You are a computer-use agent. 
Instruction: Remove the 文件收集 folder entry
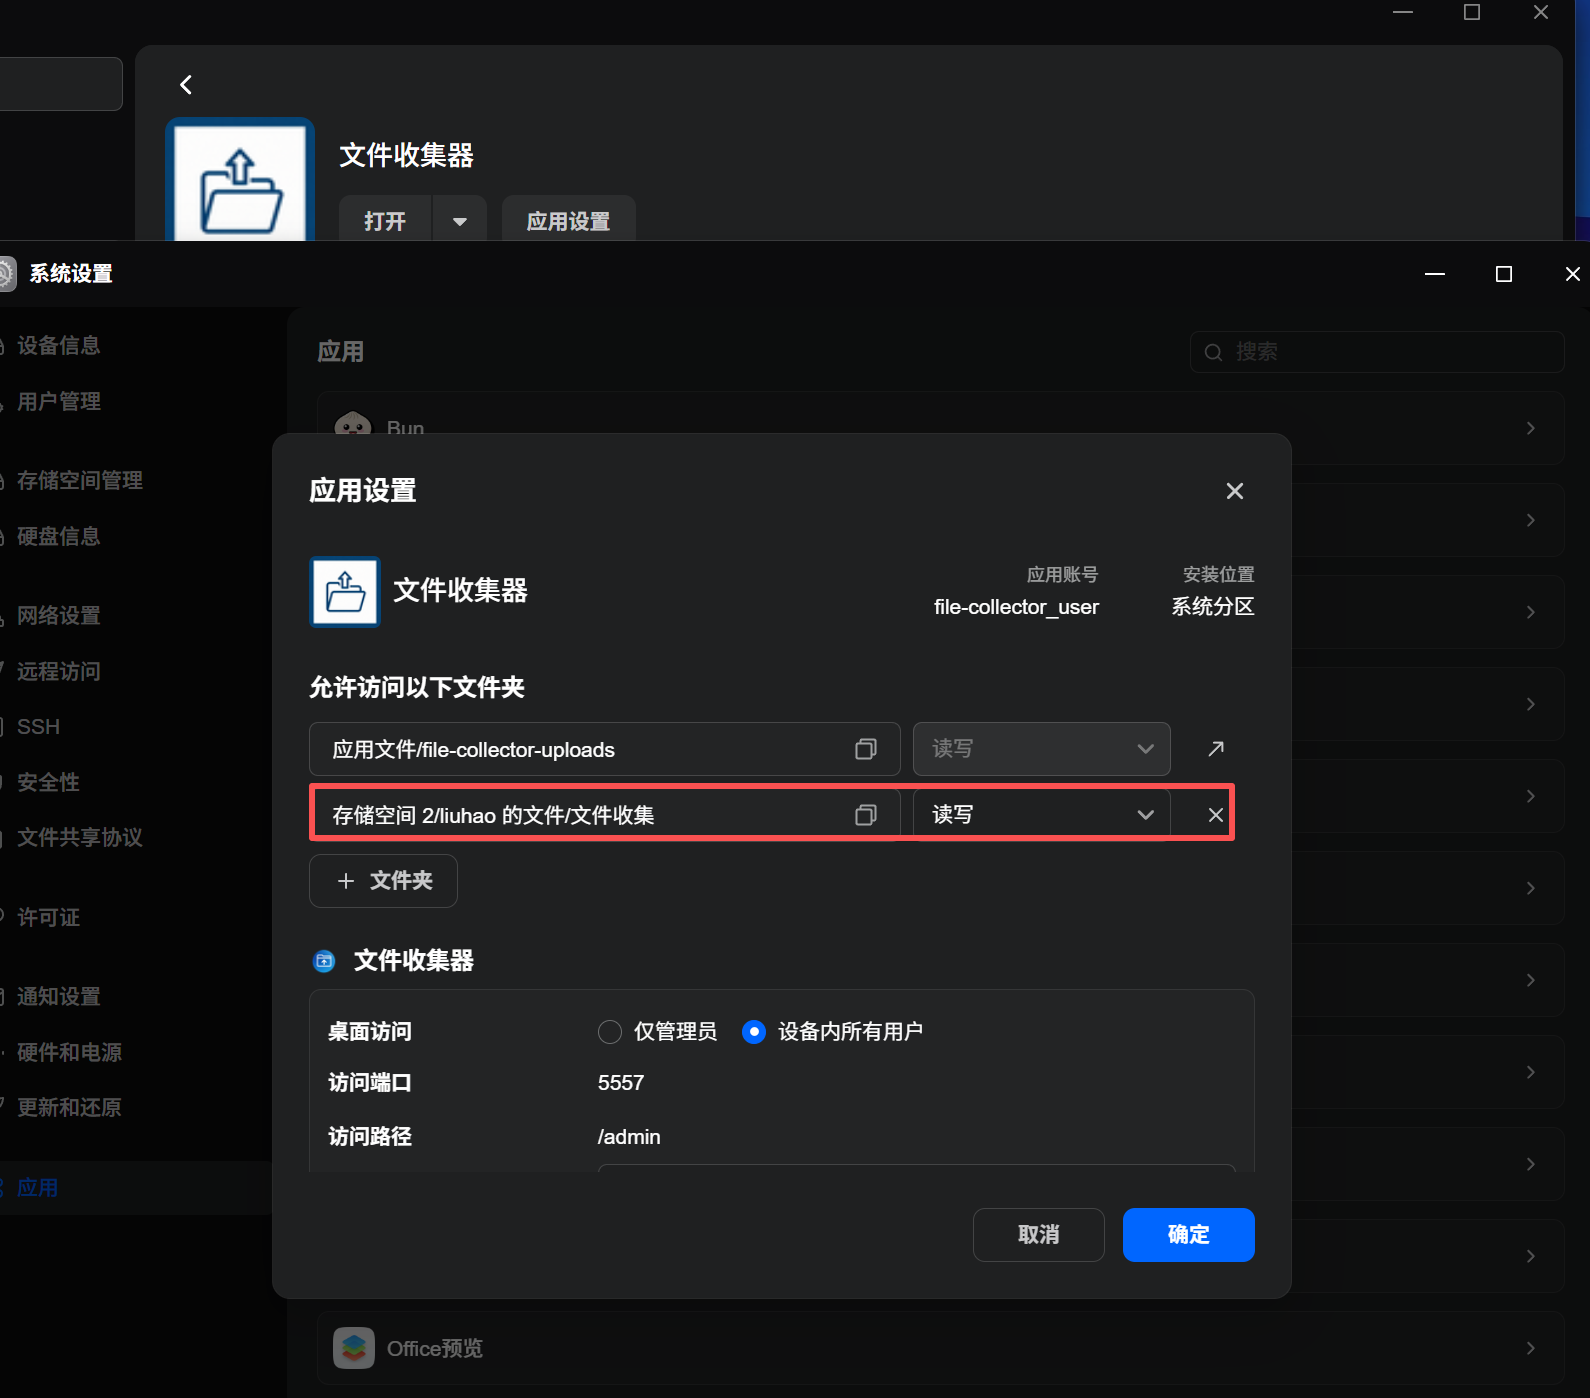tap(1216, 815)
